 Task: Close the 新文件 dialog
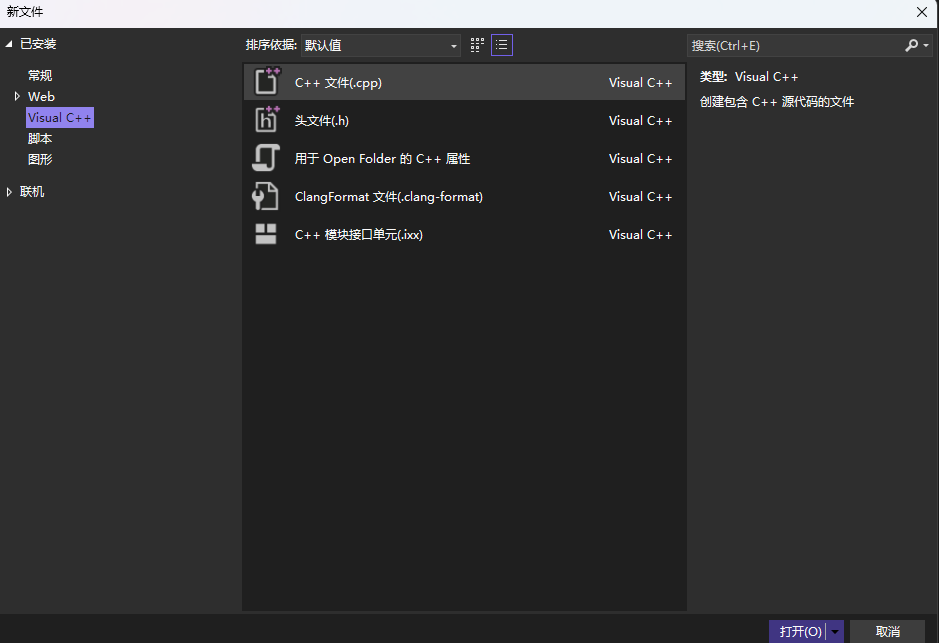(x=922, y=12)
